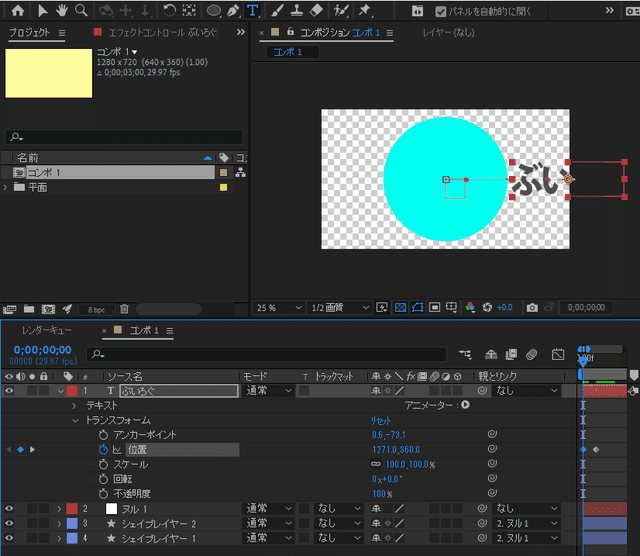
Task: Toggle transparency grid in viewer
Action: point(400,307)
